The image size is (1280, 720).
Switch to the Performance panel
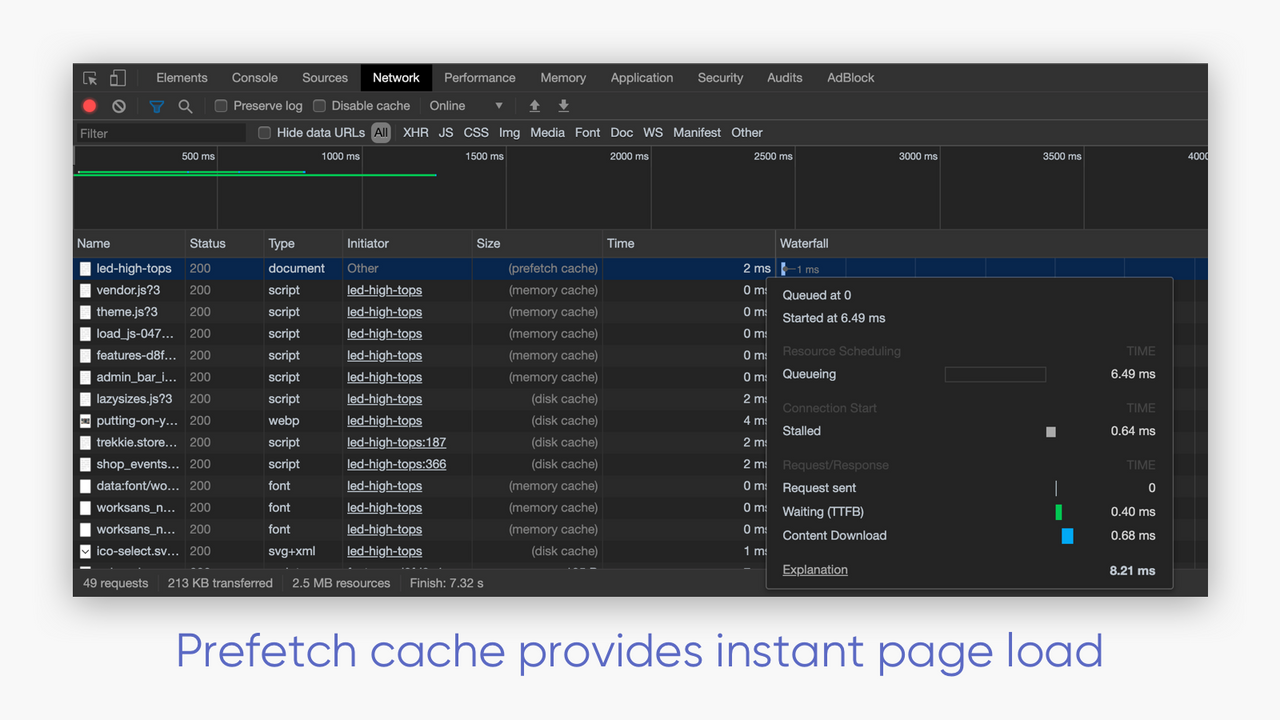pos(479,77)
